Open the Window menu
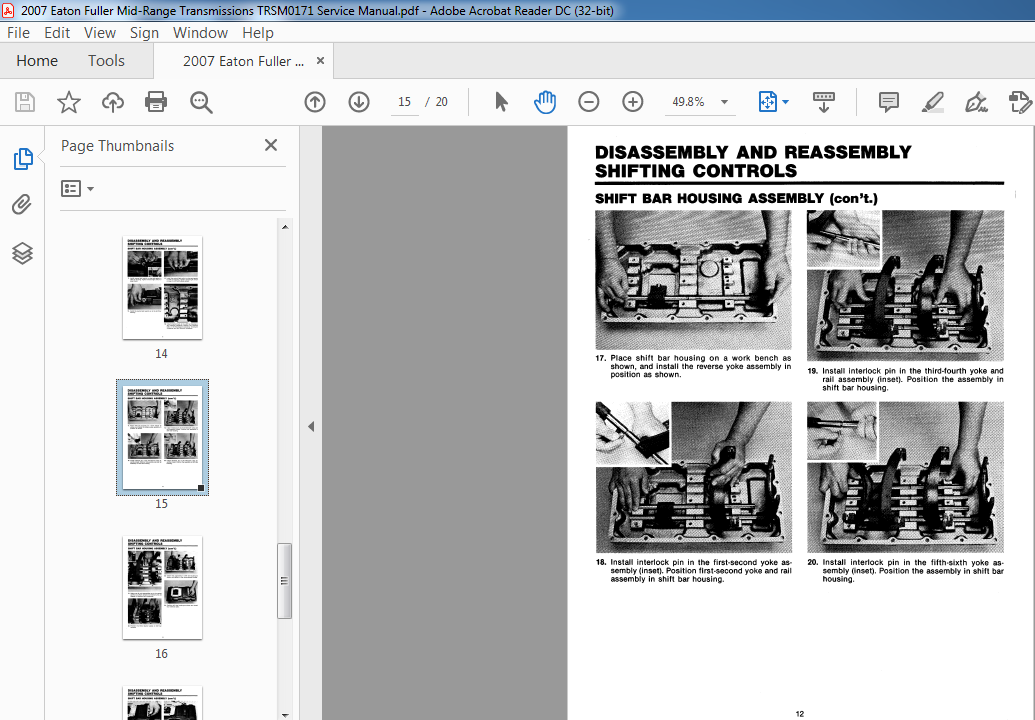The height and width of the screenshot is (720, 1035). click(200, 33)
